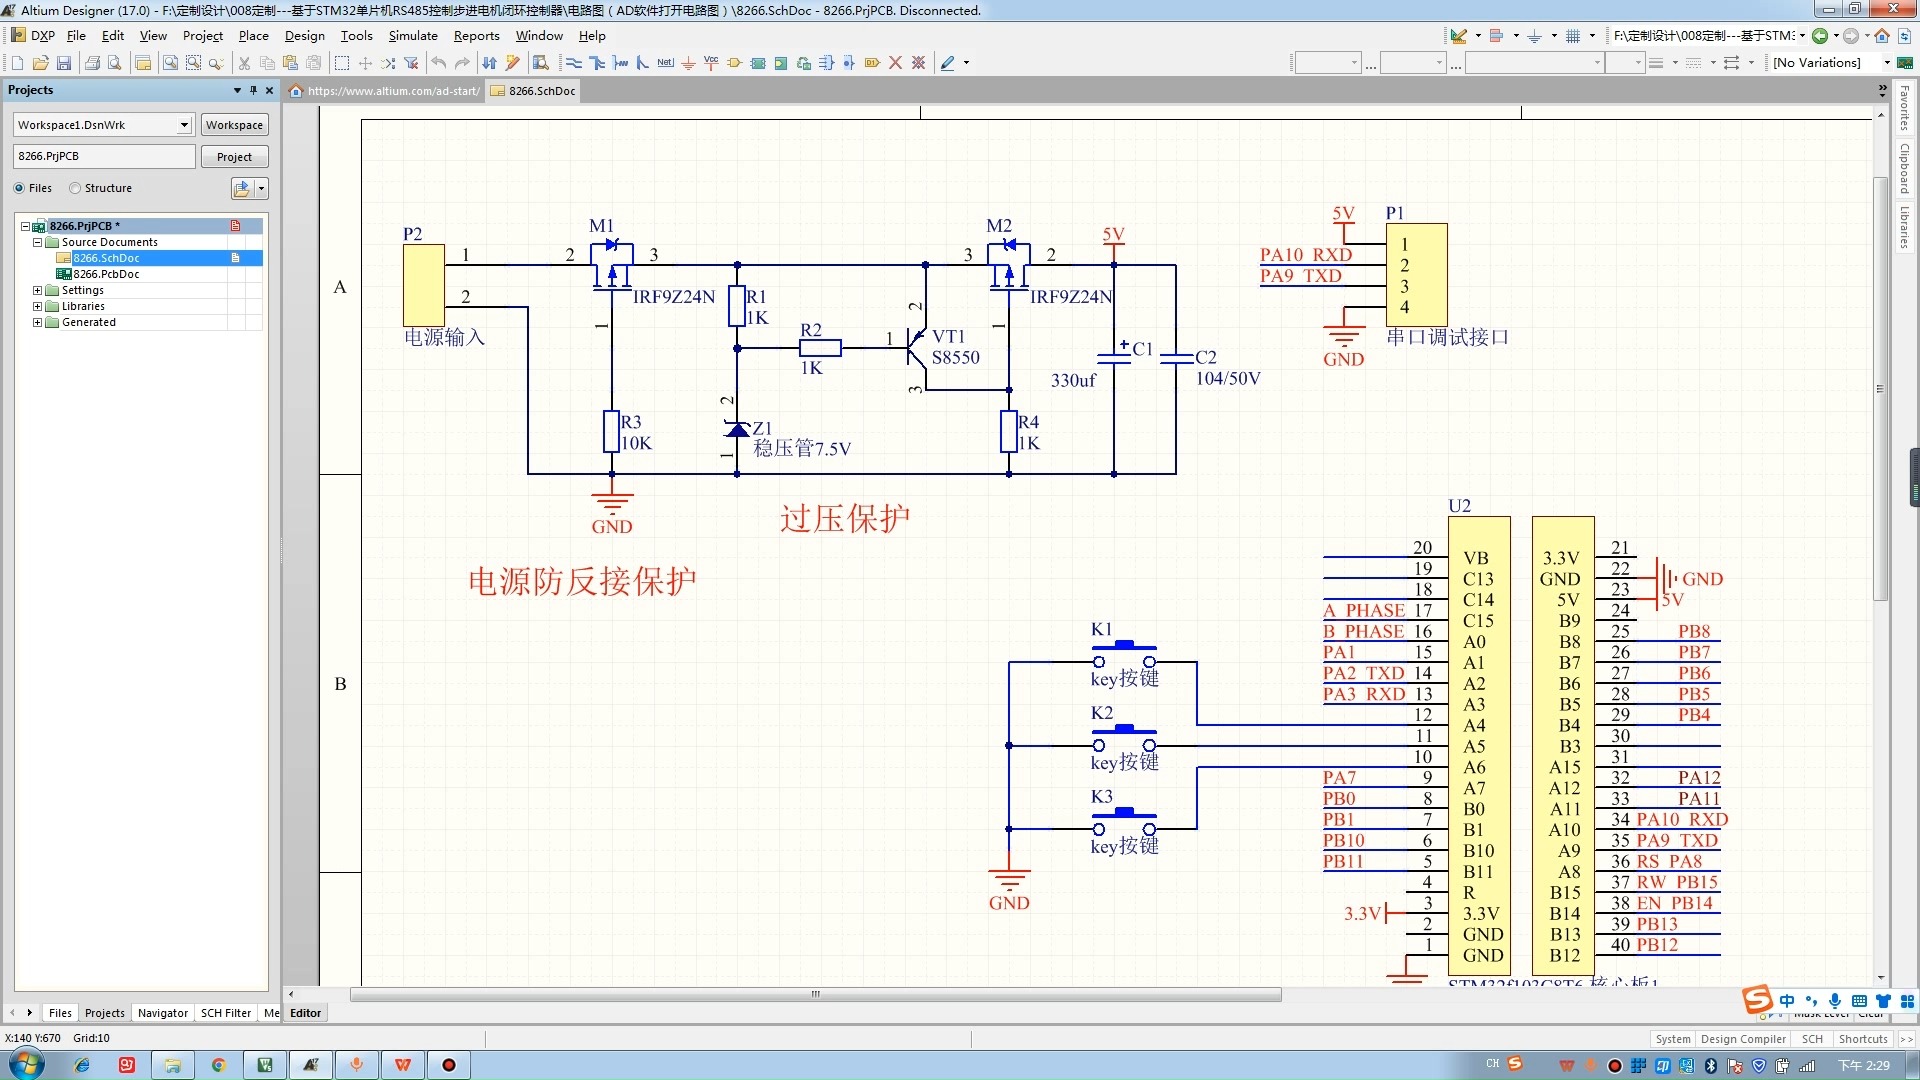Expand the Libraries folder in the project tree
The height and width of the screenshot is (1080, 1920).
pos(37,306)
